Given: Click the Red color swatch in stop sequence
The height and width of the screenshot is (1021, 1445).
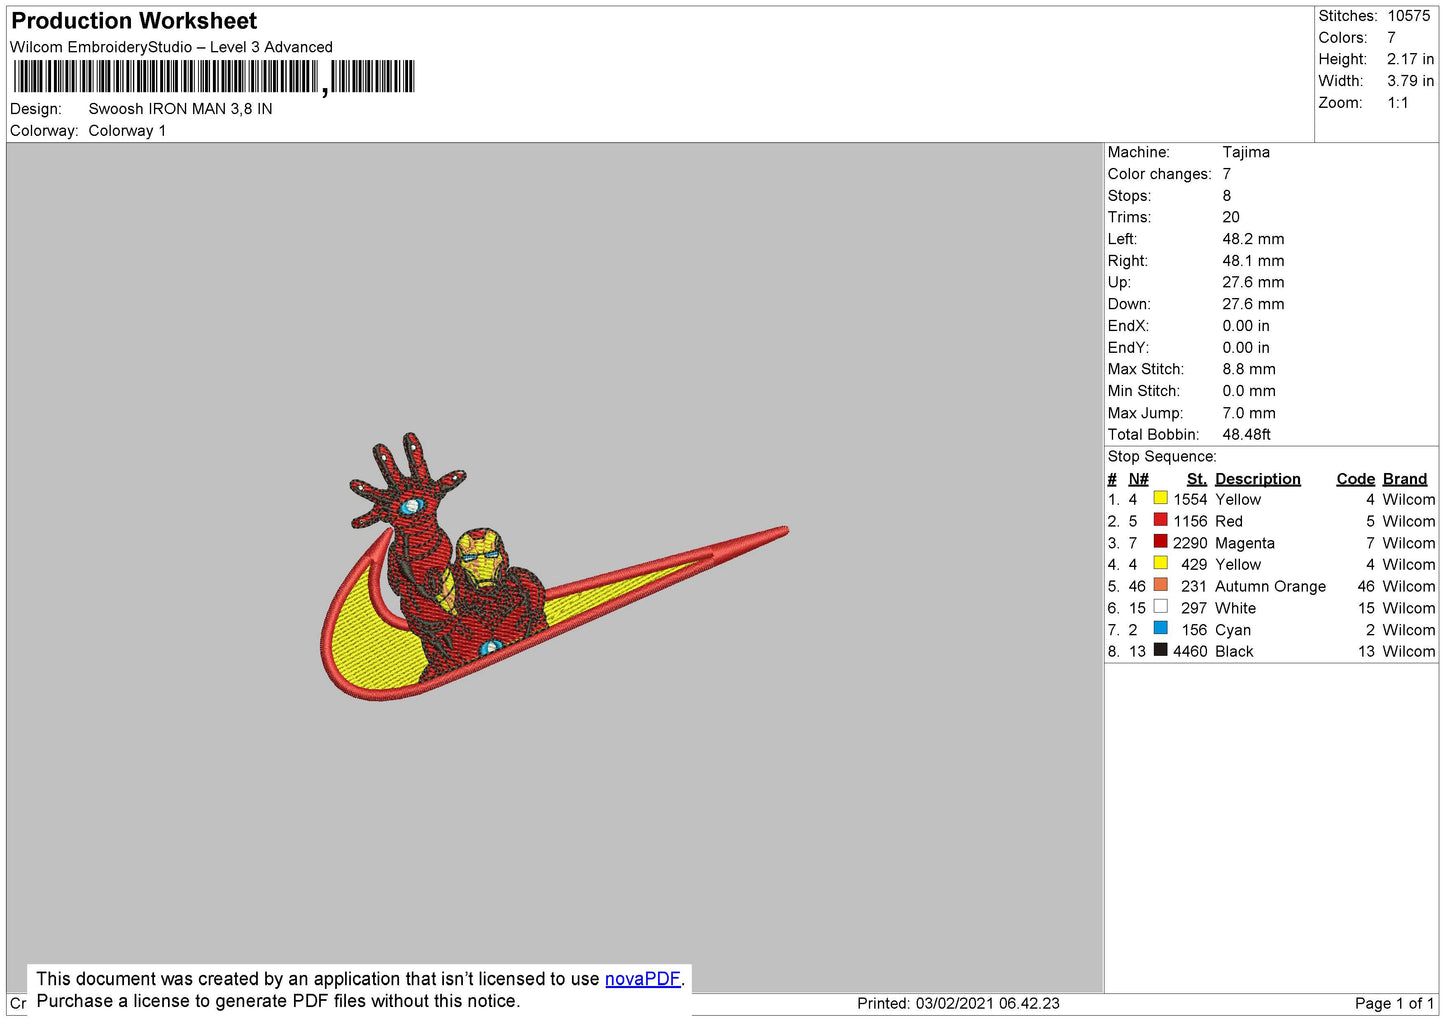Looking at the screenshot, I should coord(1160,520).
